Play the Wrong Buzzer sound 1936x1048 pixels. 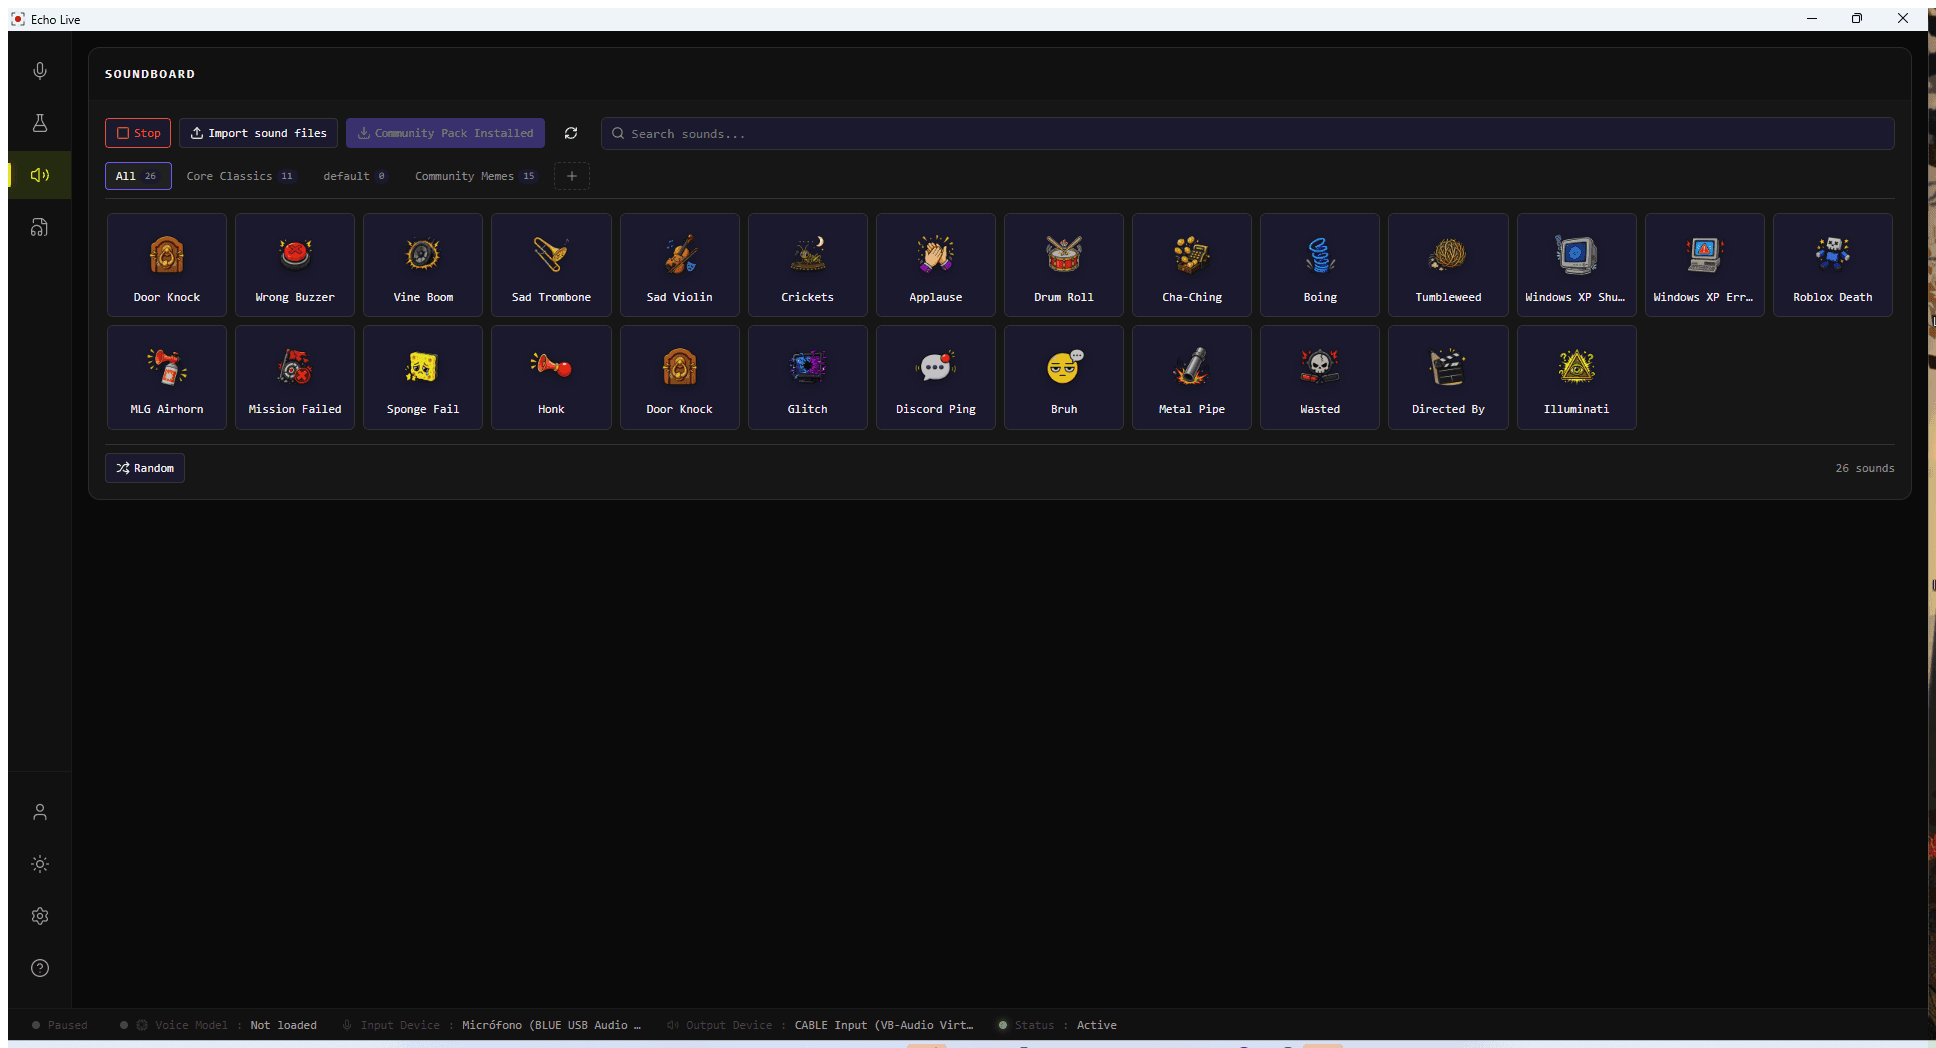coord(295,265)
